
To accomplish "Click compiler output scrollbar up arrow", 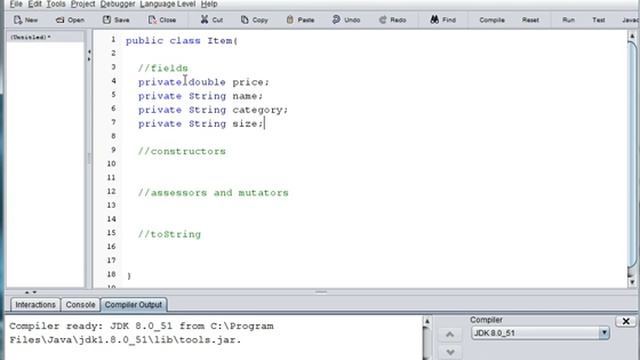I will [x=427, y=322].
